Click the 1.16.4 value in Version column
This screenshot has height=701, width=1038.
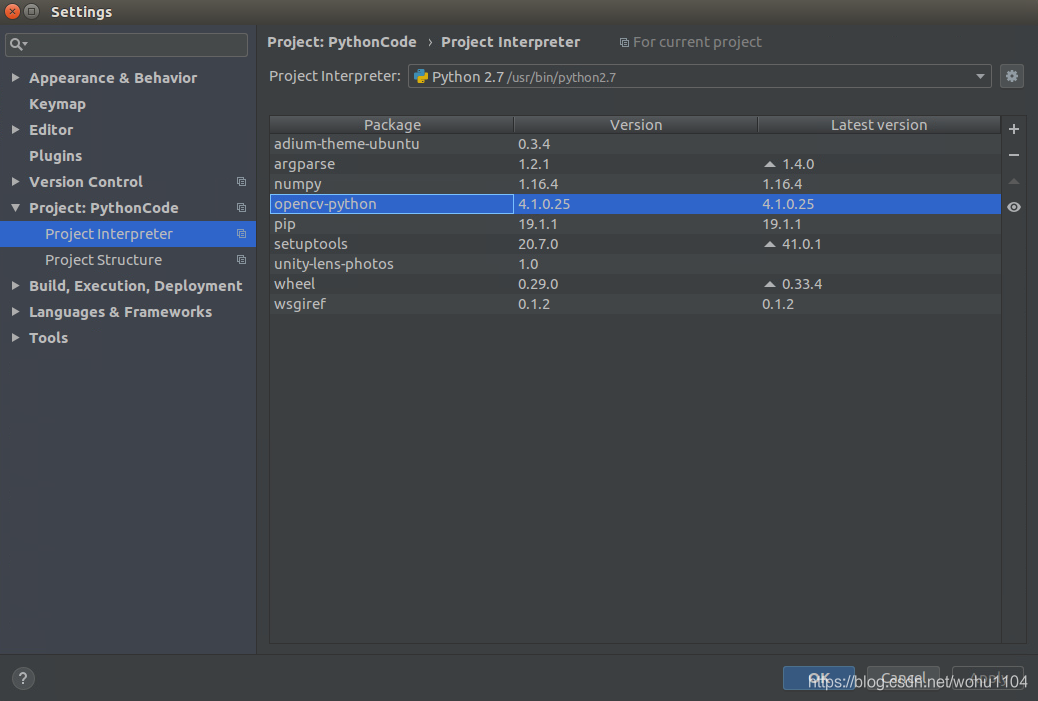coord(538,184)
